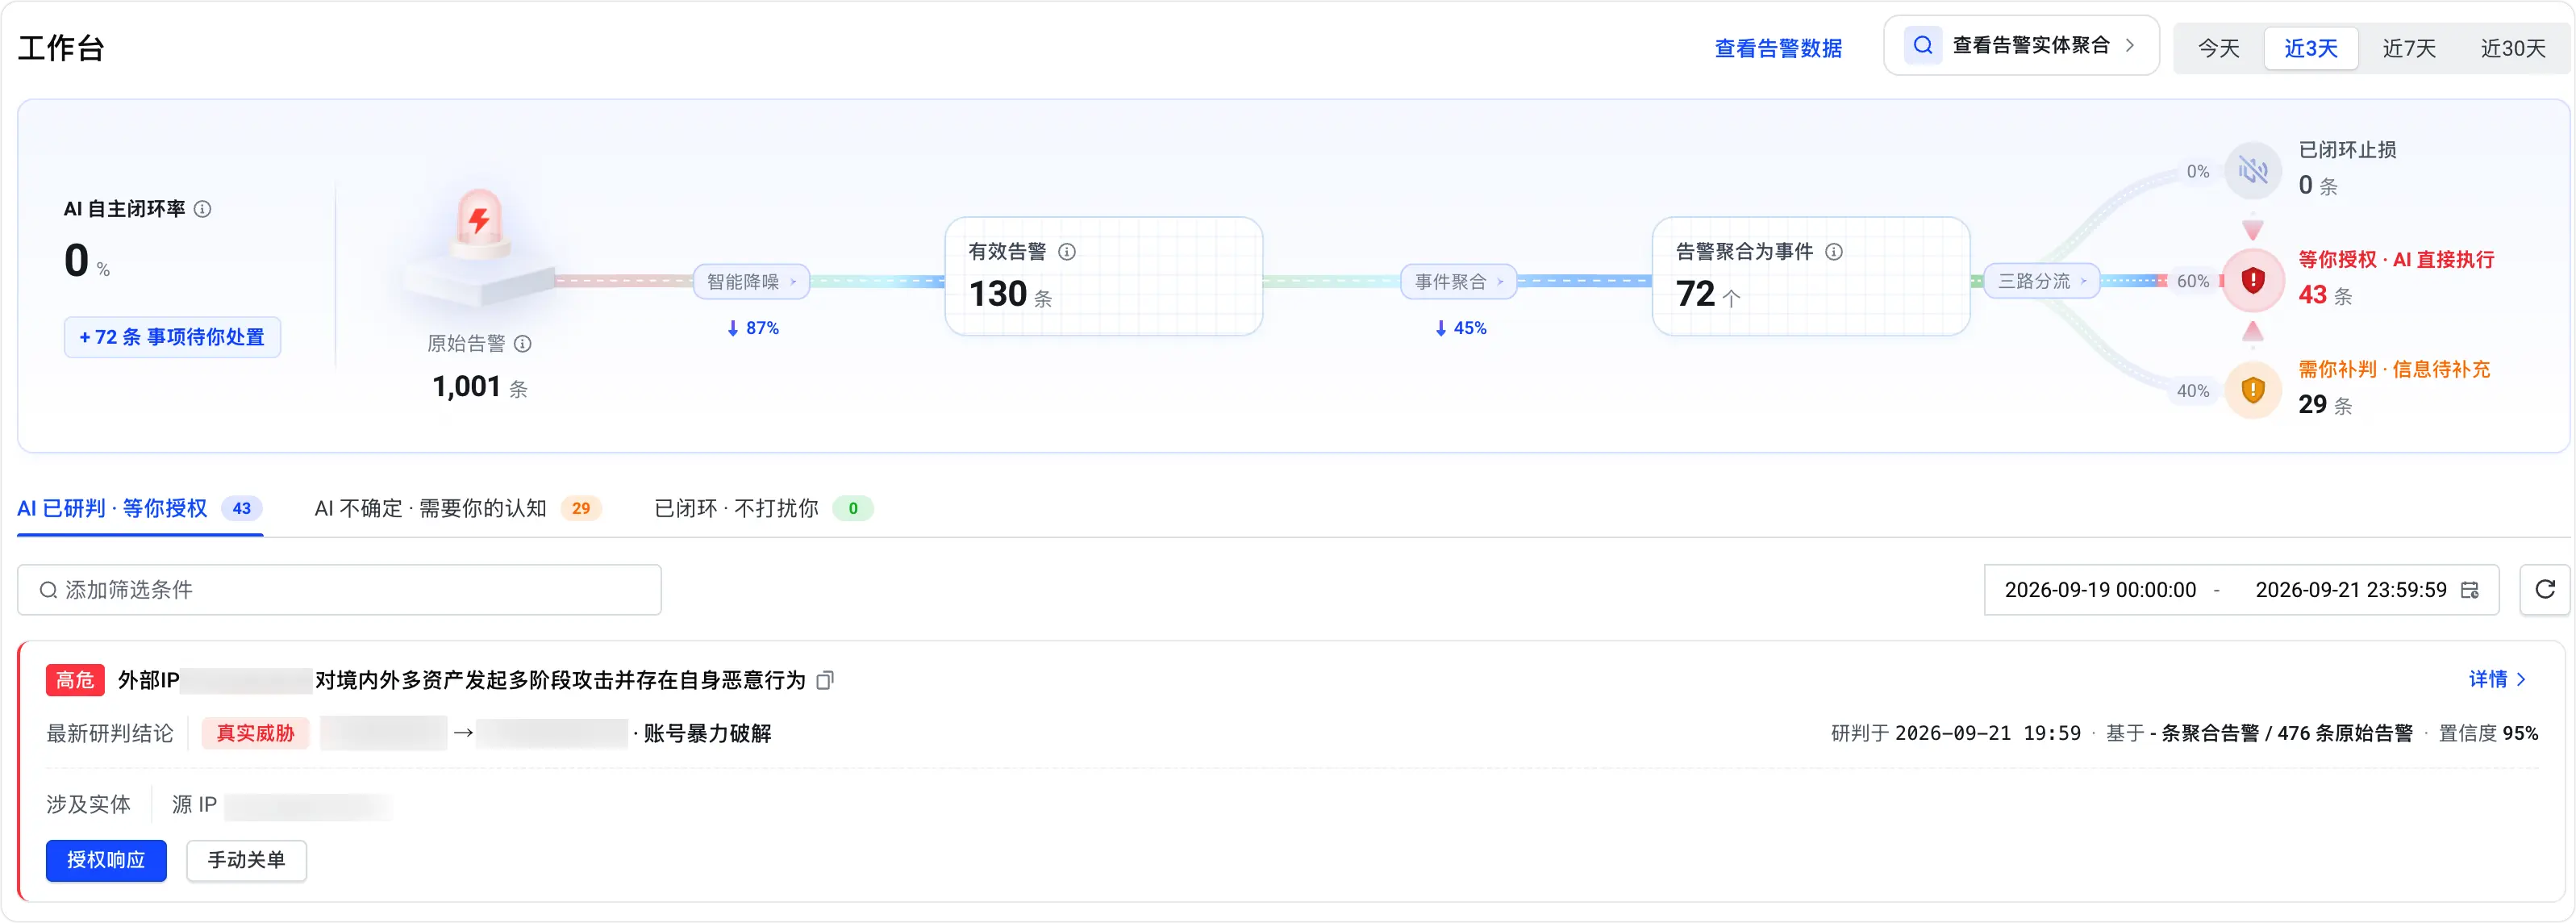Viewport: 2576px width, 923px height.
Task: Click the orange shield icon for 需你补判
Action: click(x=2253, y=390)
